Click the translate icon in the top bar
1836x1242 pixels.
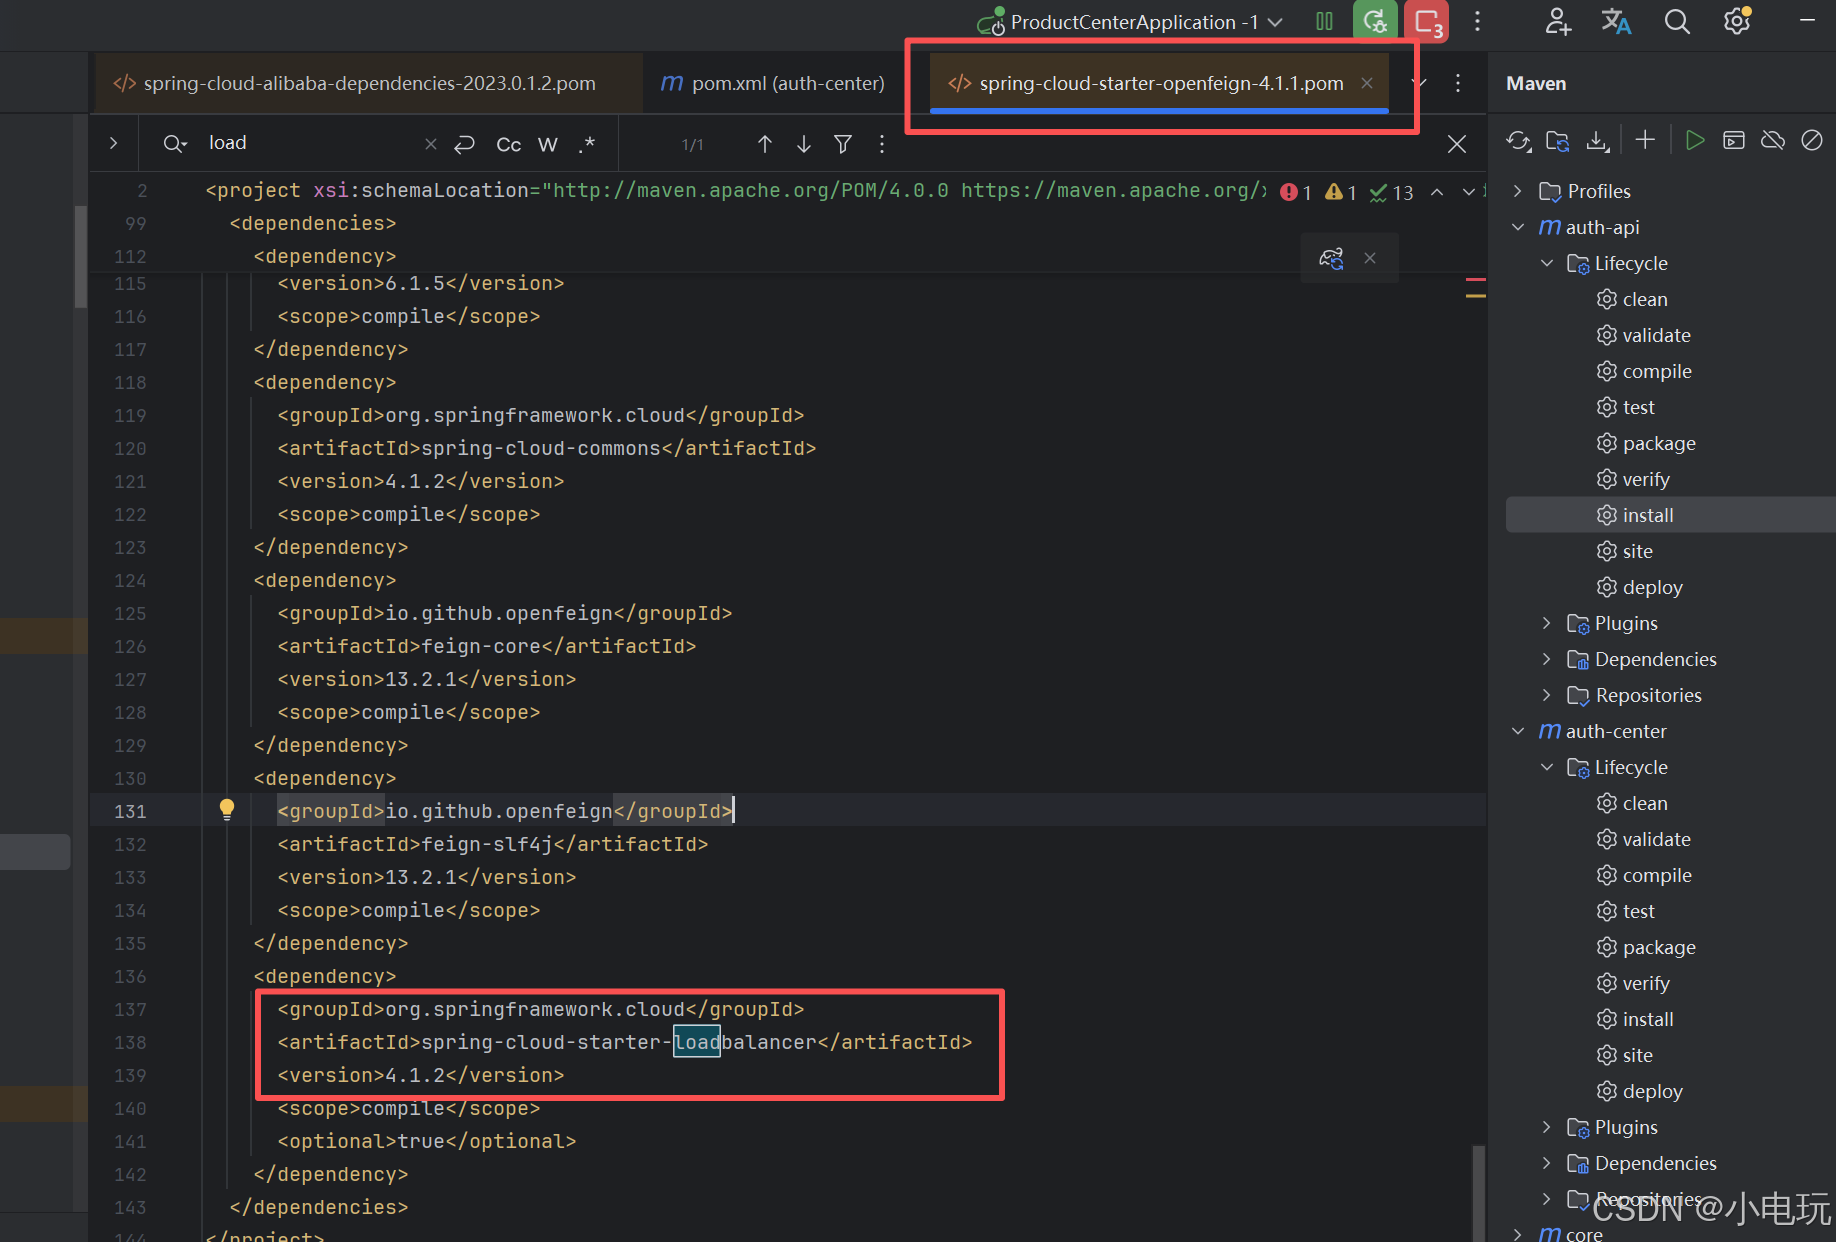coord(1616,21)
